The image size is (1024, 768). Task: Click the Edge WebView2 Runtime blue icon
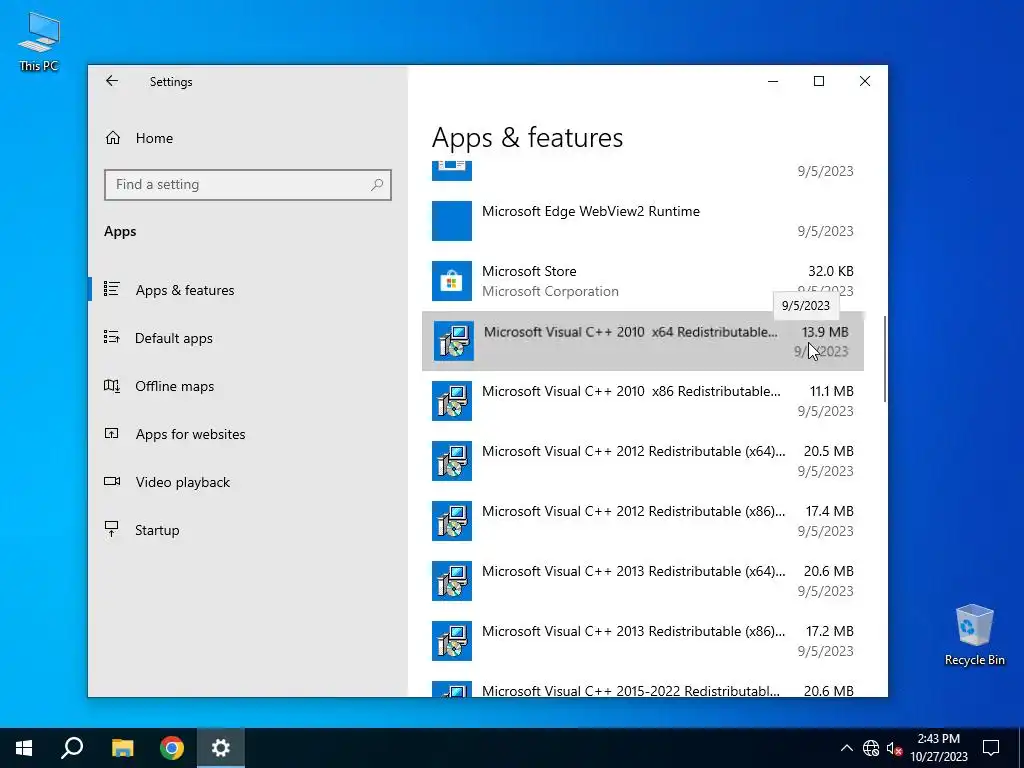[x=452, y=221]
